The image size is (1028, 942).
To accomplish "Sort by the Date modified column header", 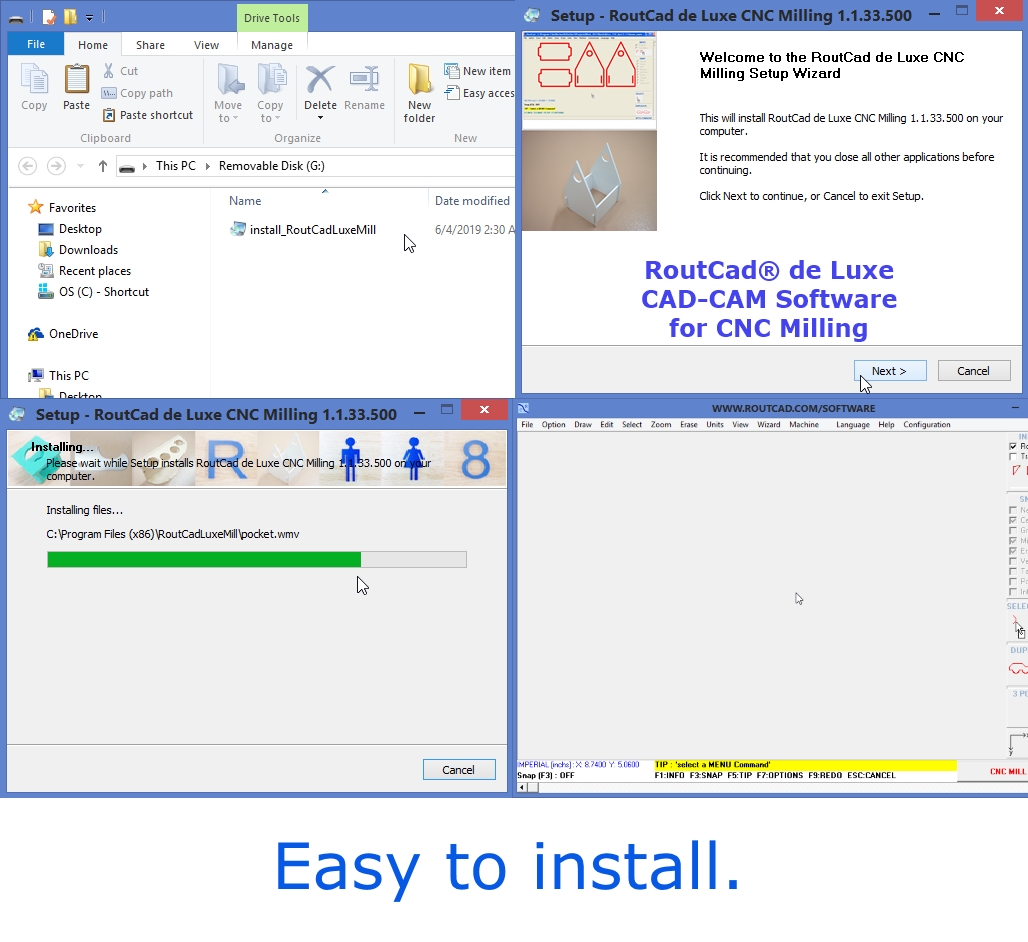I will [x=472, y=201].
